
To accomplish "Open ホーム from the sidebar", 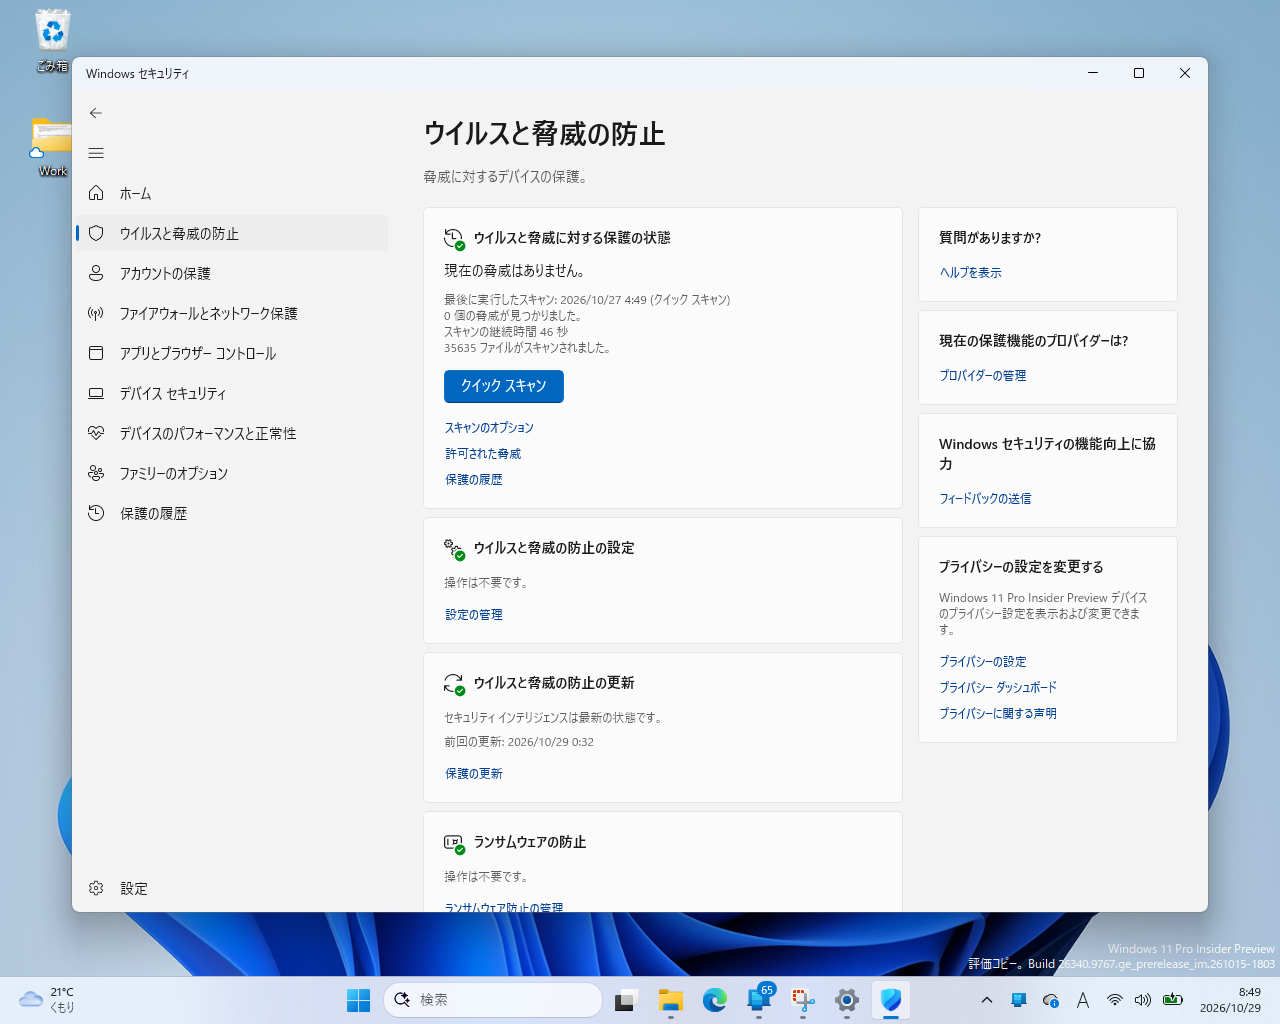I will point(232,193).
